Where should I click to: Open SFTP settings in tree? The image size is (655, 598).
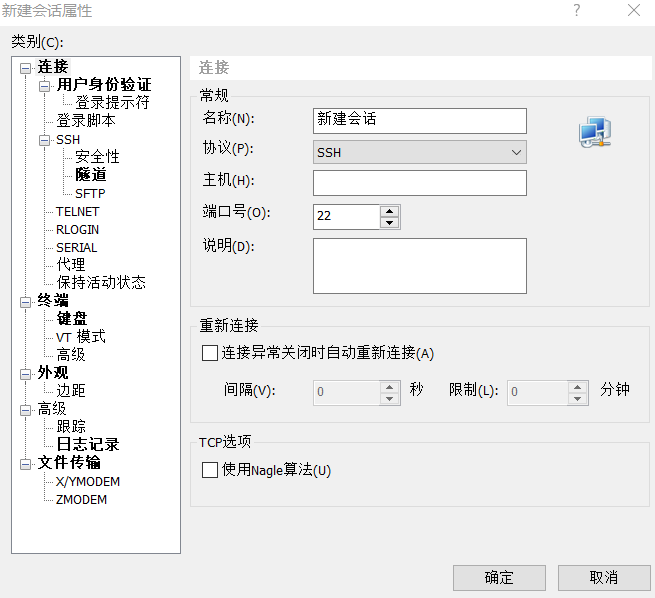(x=90, y=193)
